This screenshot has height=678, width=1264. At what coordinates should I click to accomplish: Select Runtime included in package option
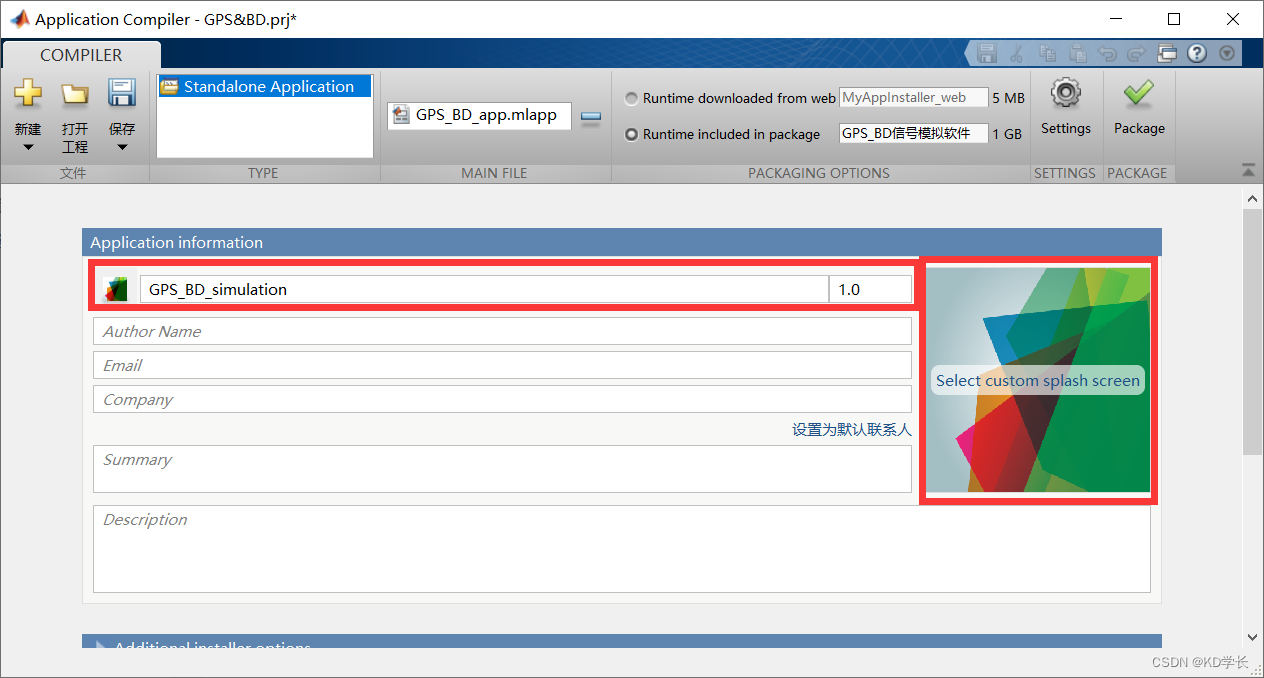click(x=631, y=134)
